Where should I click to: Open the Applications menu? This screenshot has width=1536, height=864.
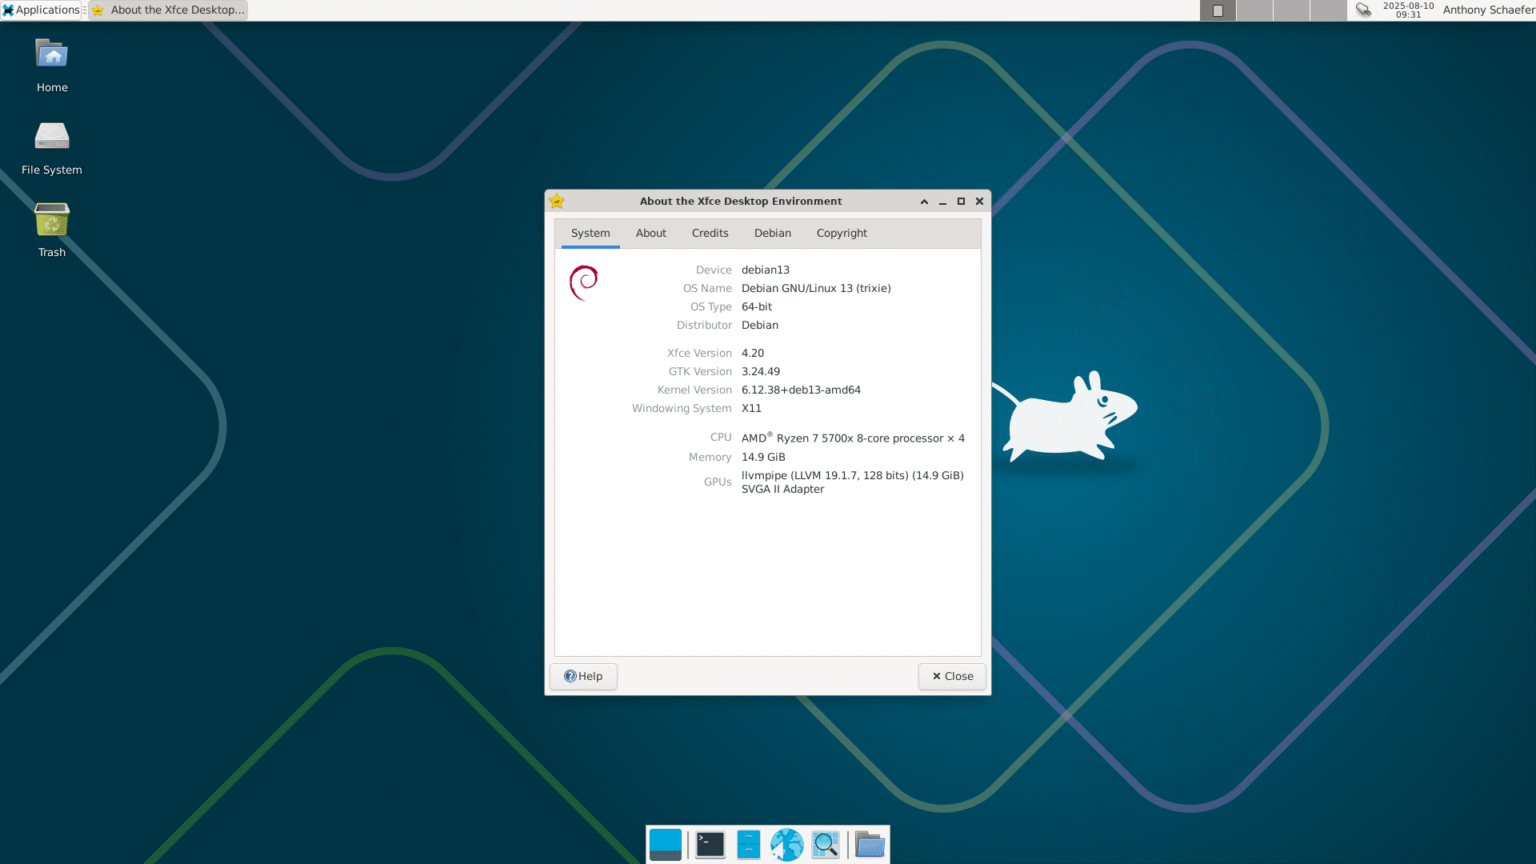coord(40,9)
